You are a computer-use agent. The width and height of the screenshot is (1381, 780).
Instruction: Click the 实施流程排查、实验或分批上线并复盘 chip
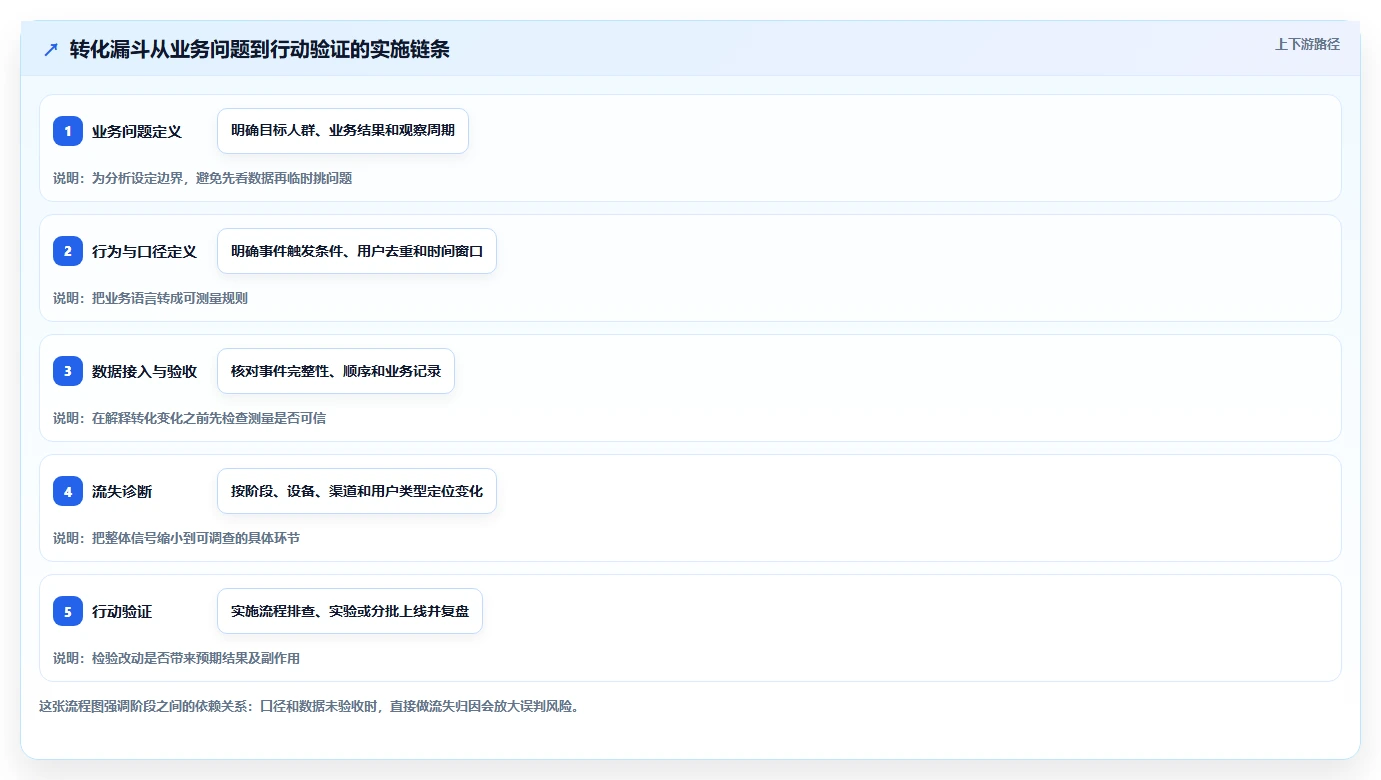click(x=350, y=611)
